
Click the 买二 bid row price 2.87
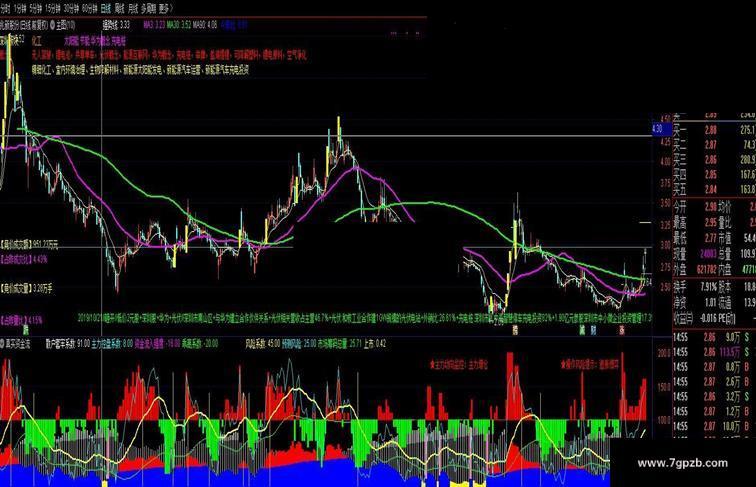coord(710,145)
